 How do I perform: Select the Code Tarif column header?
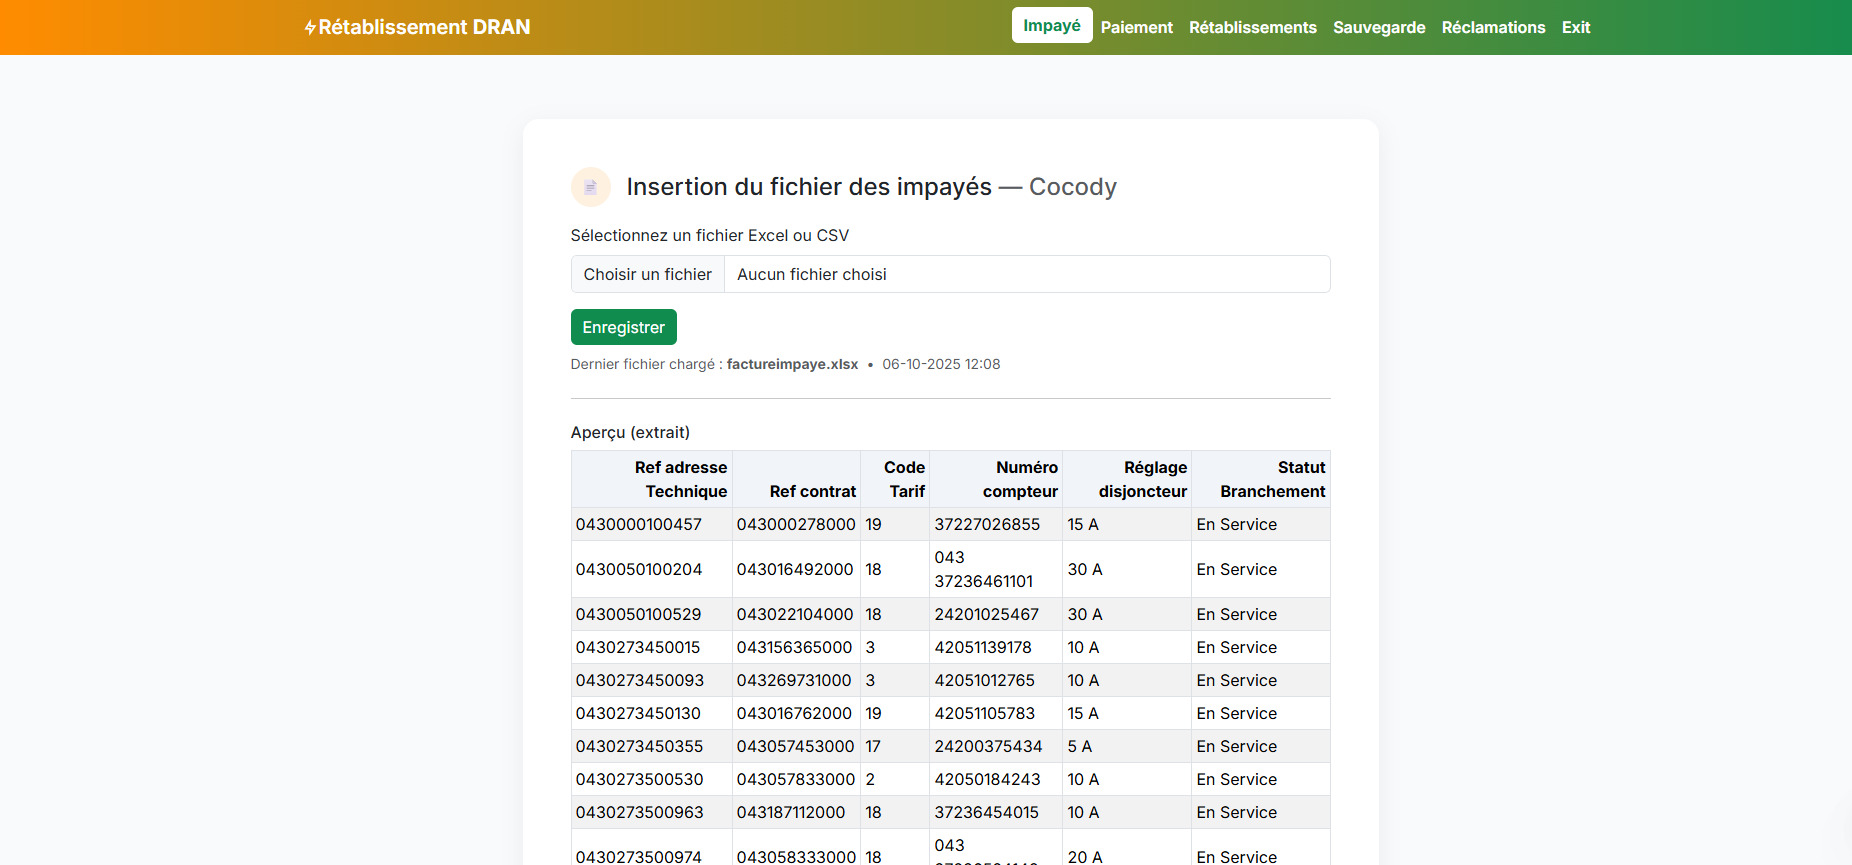coord(905,479)
